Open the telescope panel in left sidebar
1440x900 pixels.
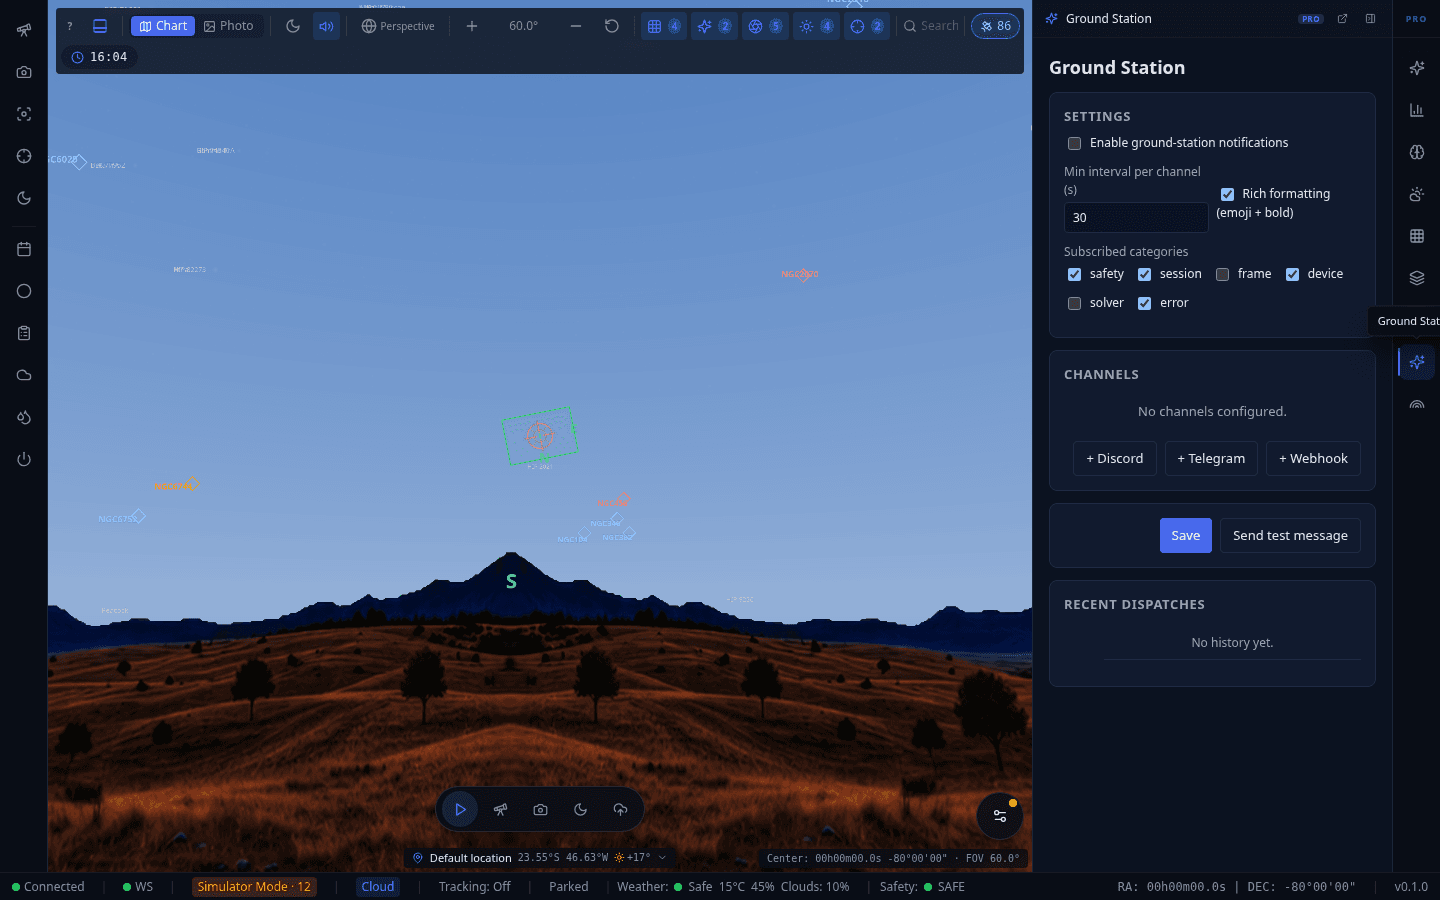[24, 30]
